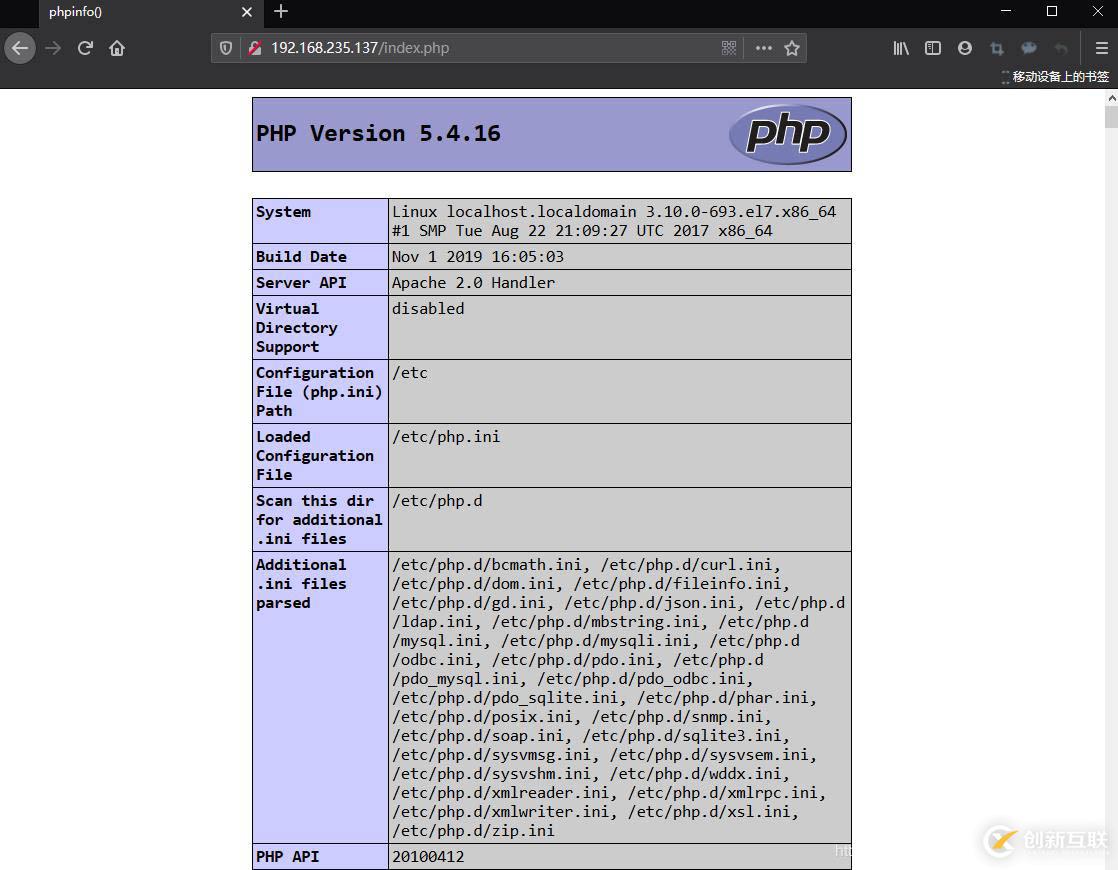Open the tracking protection shield icon
Screen dimensions: 1118x870
[226, 48]
